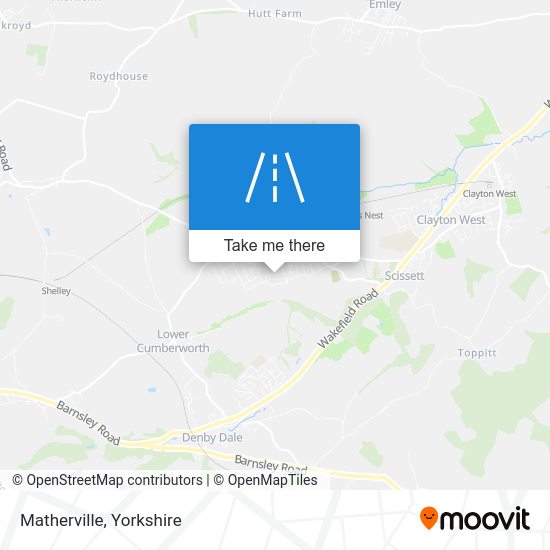Click the Scissett place label on the map
Viewport: 550px width, 550px height.
coord(404,276)
